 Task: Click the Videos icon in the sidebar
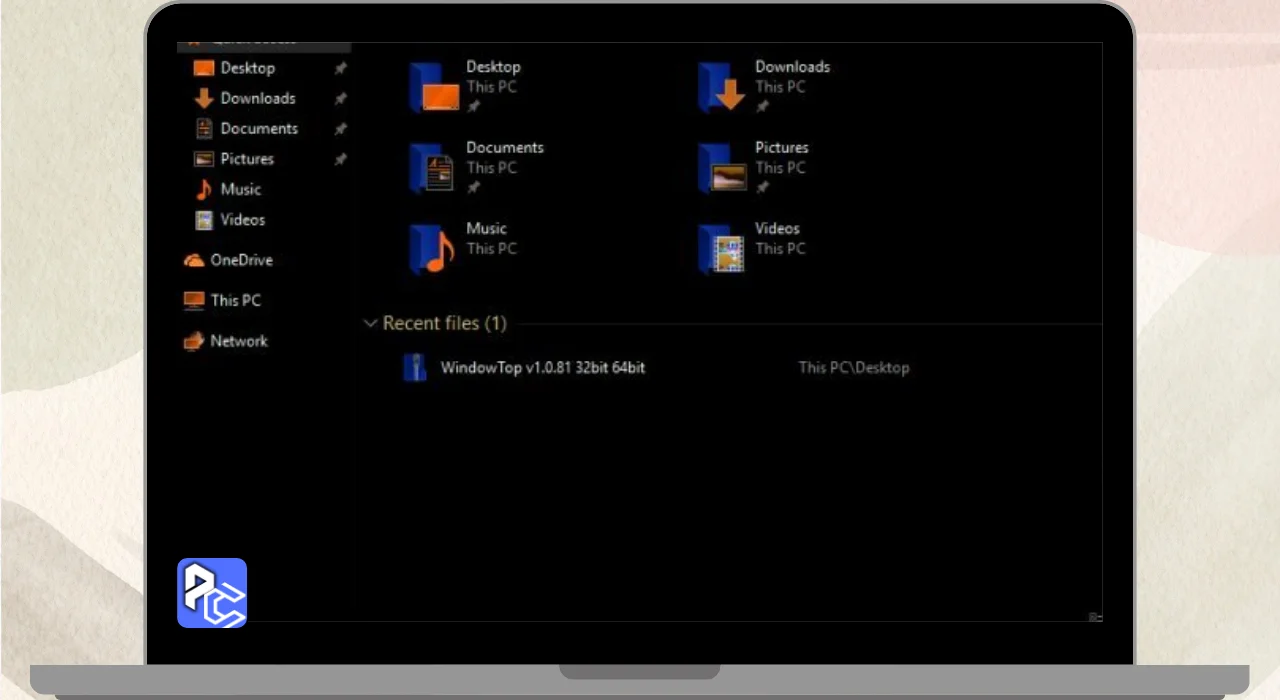tap(204, 220)
